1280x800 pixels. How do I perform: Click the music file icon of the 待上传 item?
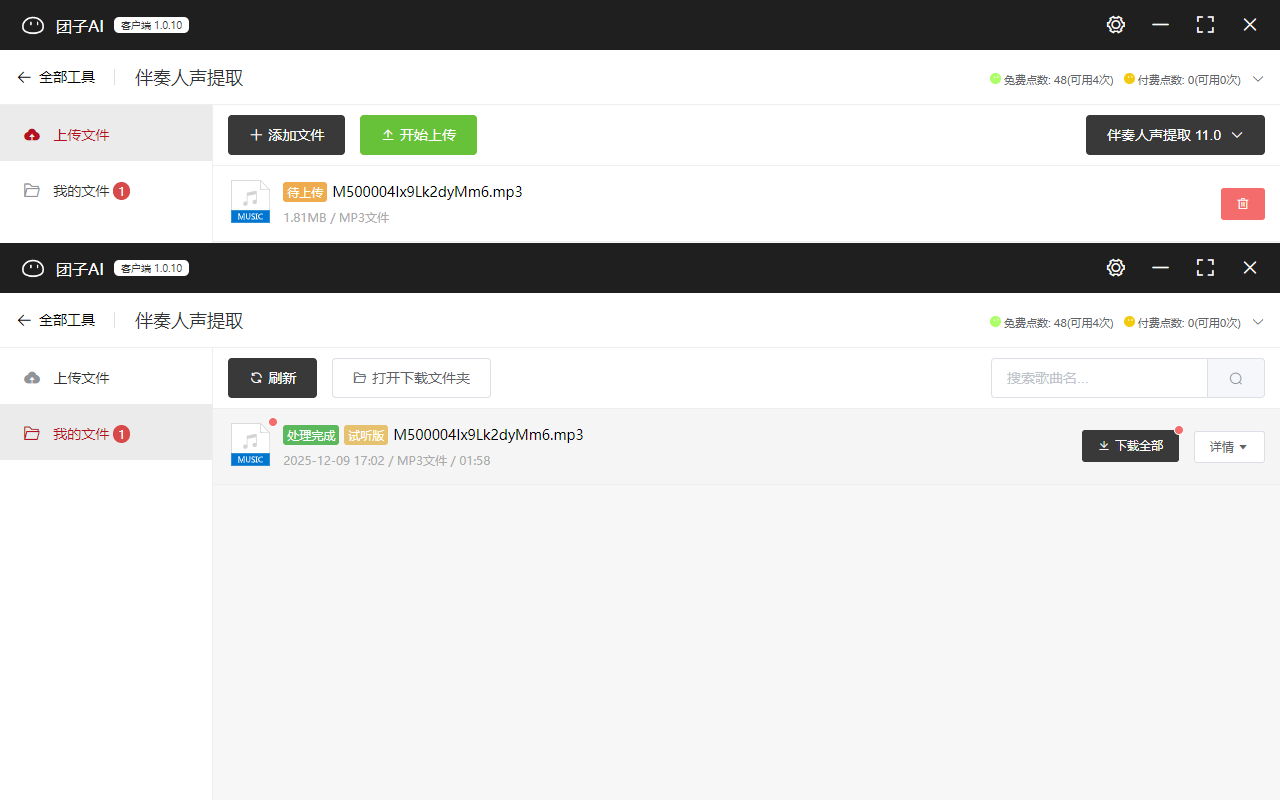coord(250,202)
